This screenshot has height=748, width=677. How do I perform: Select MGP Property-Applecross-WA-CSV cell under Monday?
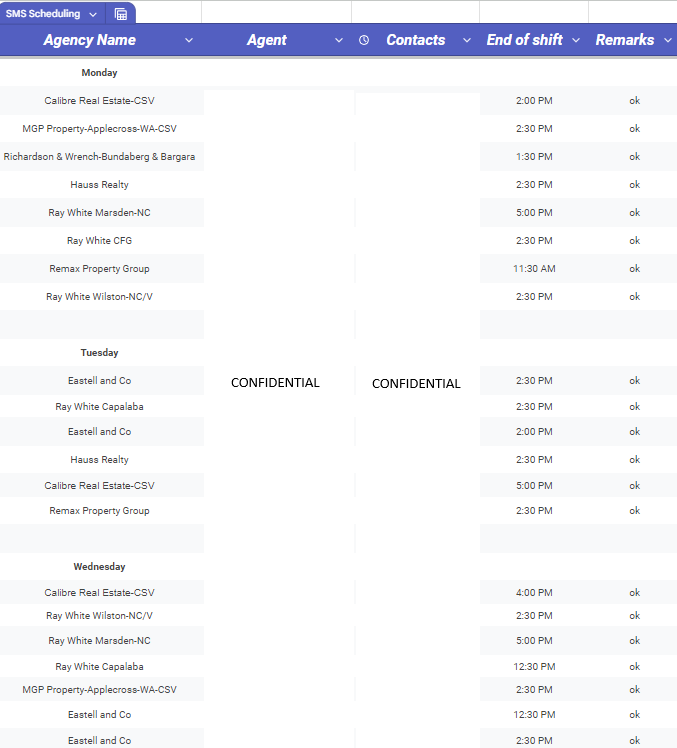coord(99,129)
